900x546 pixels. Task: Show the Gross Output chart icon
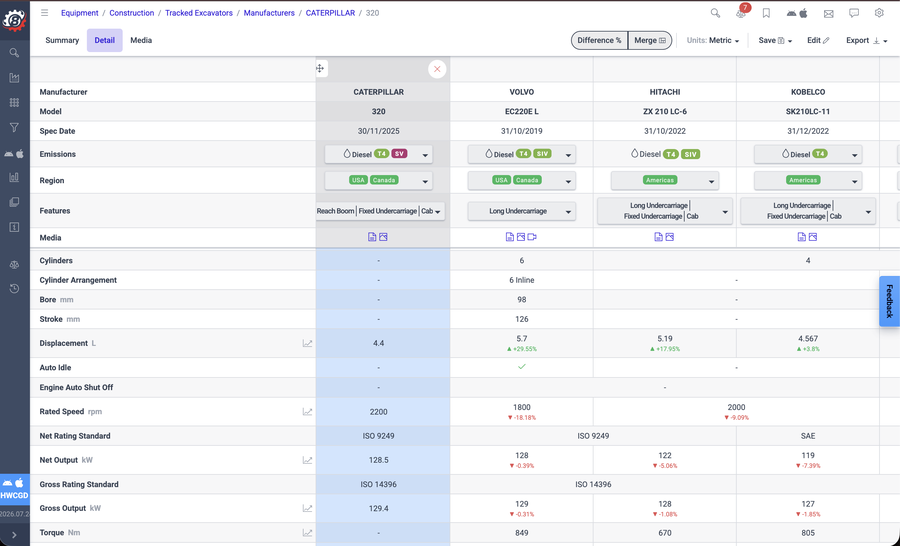(308, 508)
